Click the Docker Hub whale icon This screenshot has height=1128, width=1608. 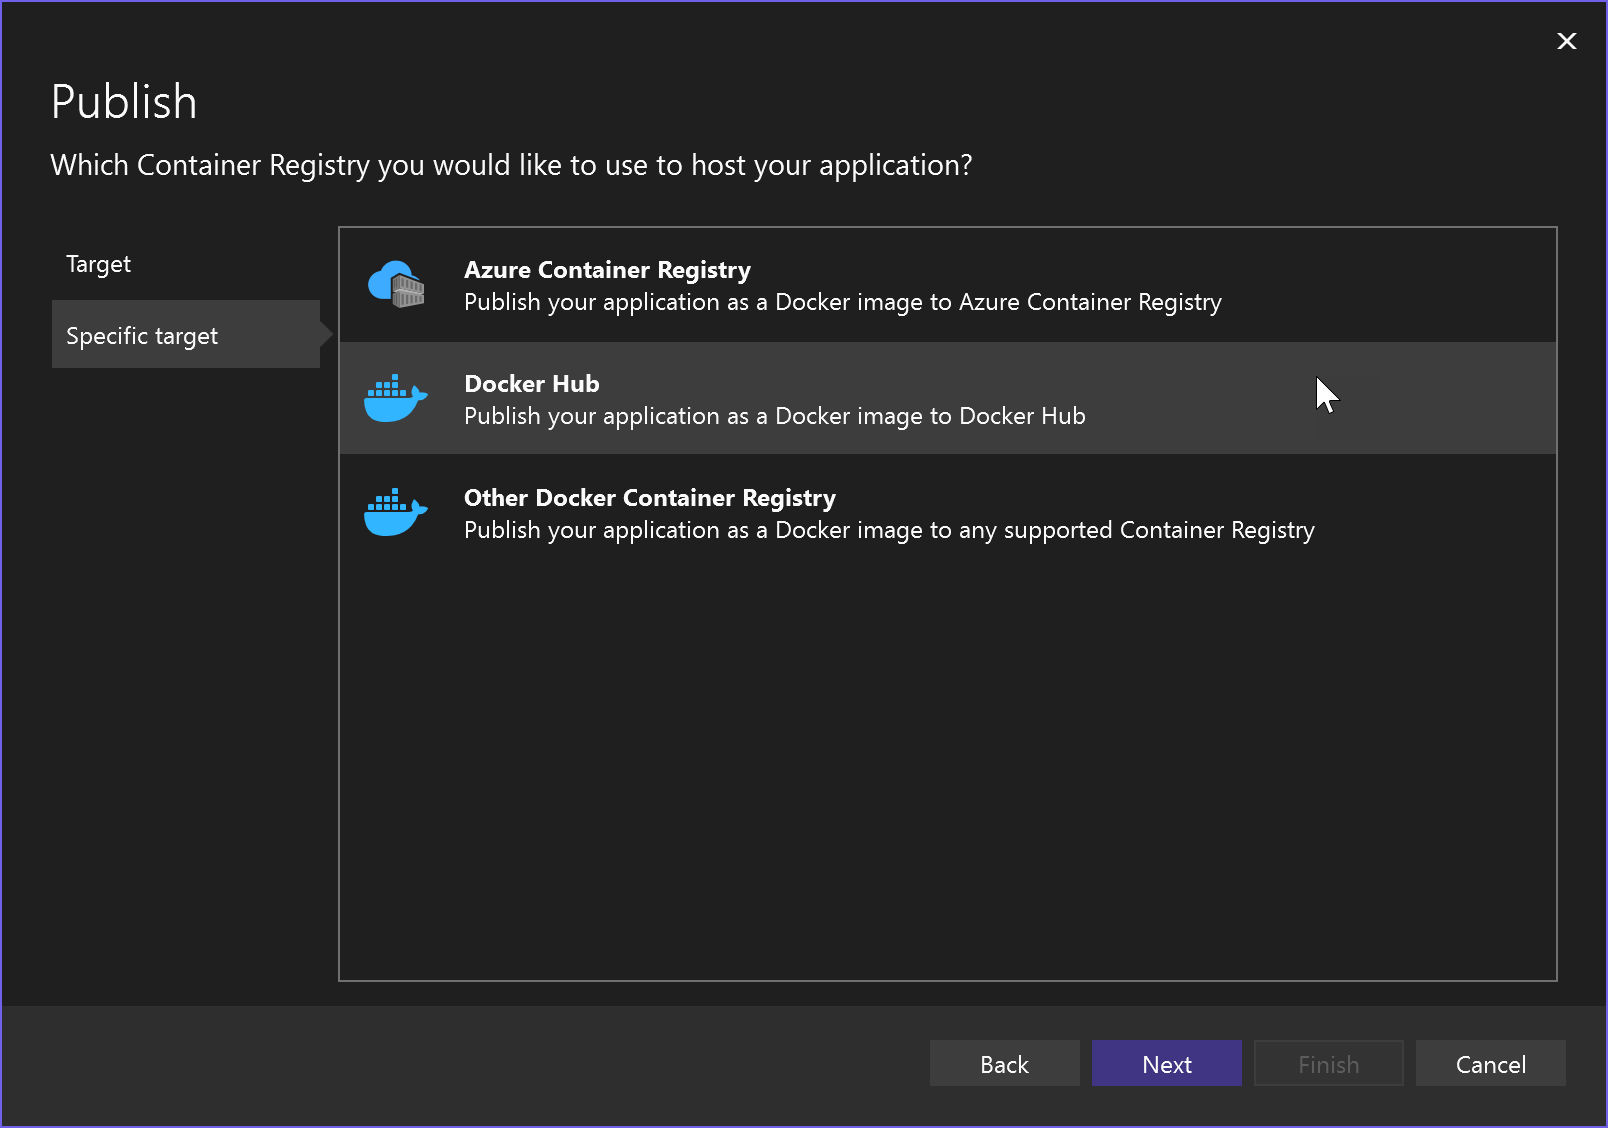(x=396, y=398)
